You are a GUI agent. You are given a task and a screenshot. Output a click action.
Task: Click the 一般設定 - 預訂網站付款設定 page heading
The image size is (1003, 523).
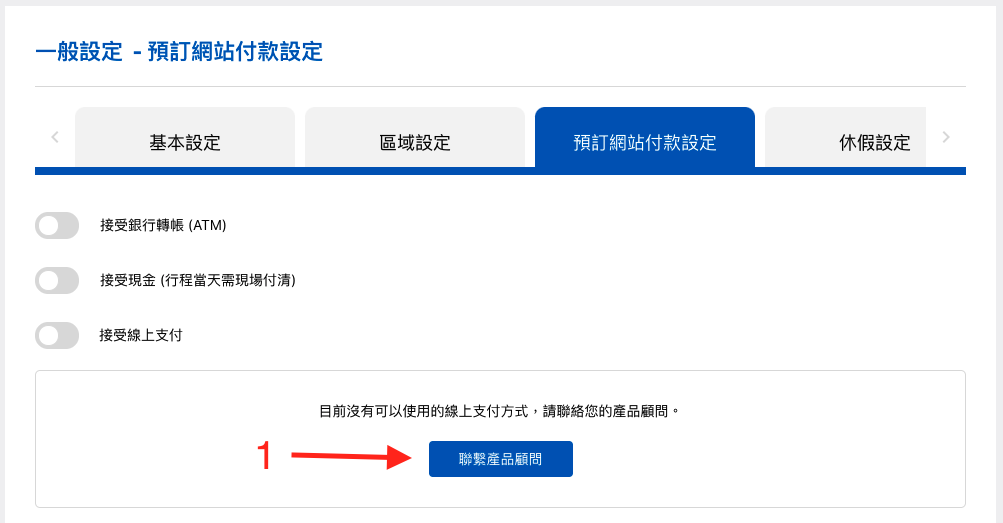click(x=179, y=52)
